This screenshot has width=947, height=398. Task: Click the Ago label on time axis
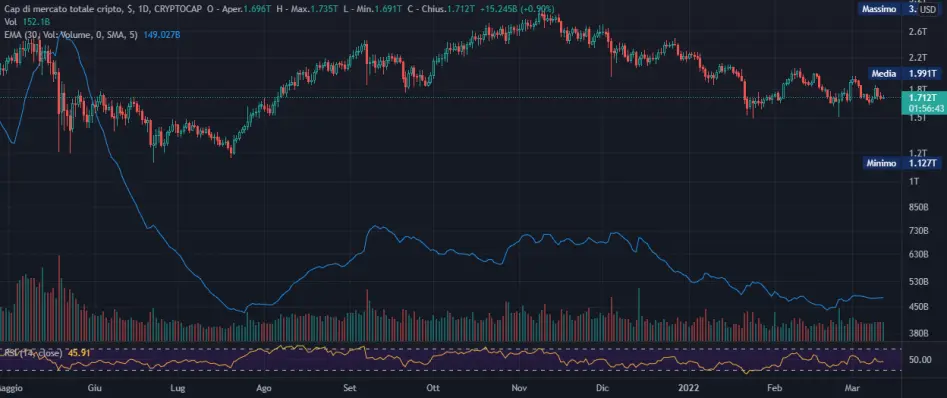coord(265,387)
